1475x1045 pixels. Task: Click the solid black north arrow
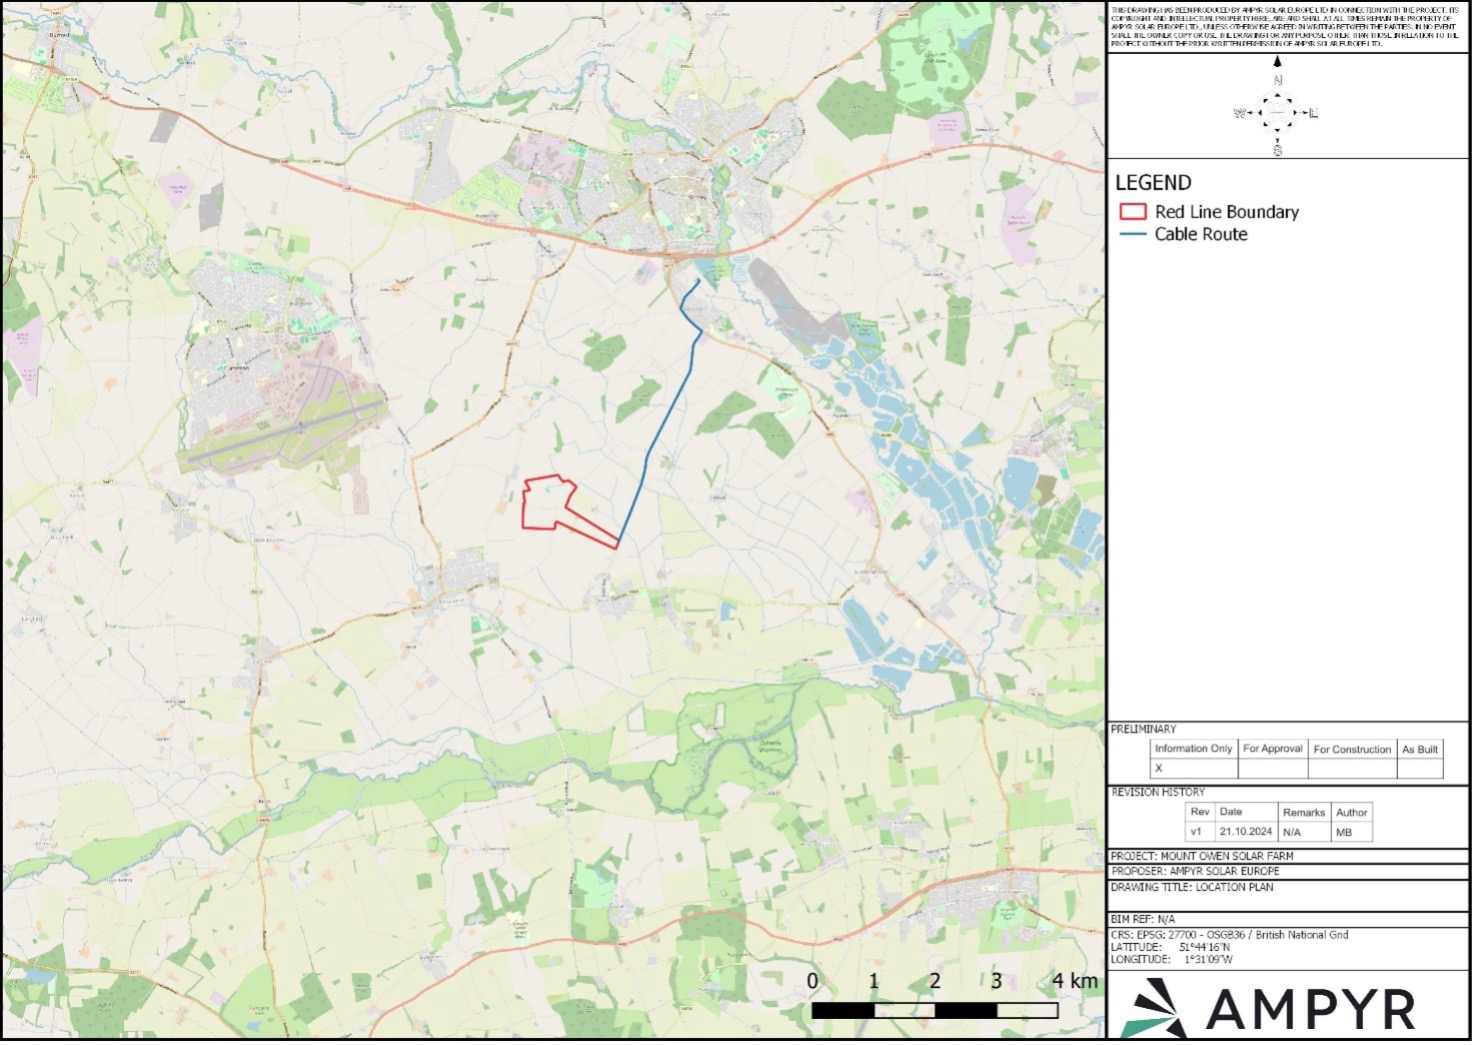tap(1277, 62)
